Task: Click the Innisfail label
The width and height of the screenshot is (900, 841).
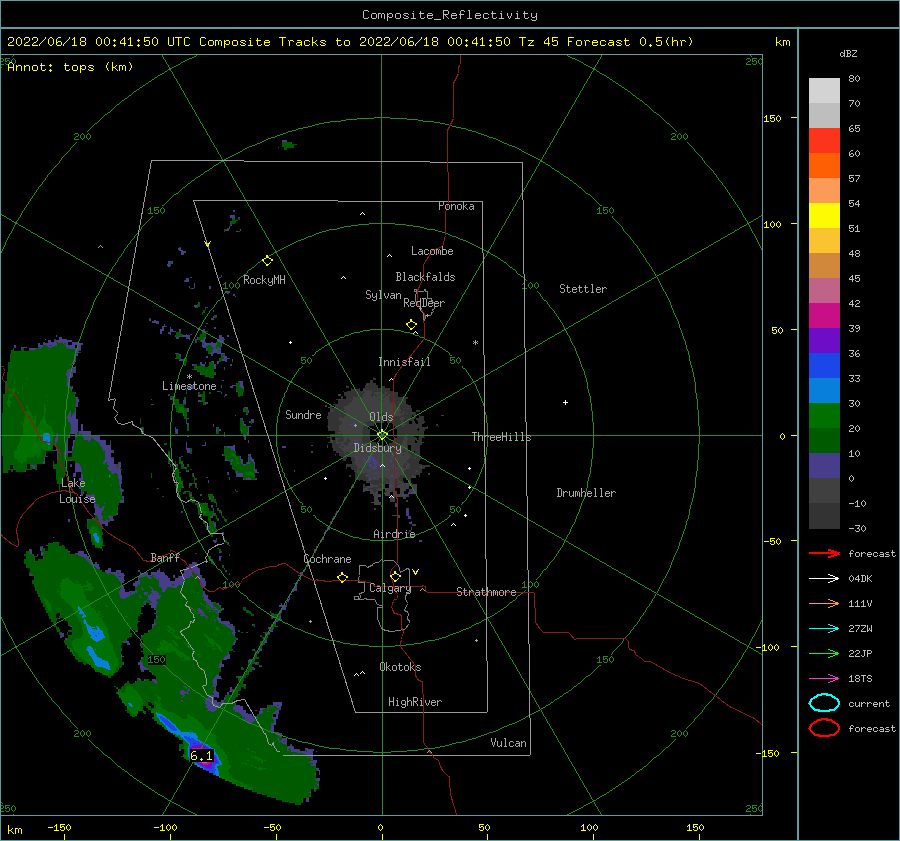Action: 404,362
